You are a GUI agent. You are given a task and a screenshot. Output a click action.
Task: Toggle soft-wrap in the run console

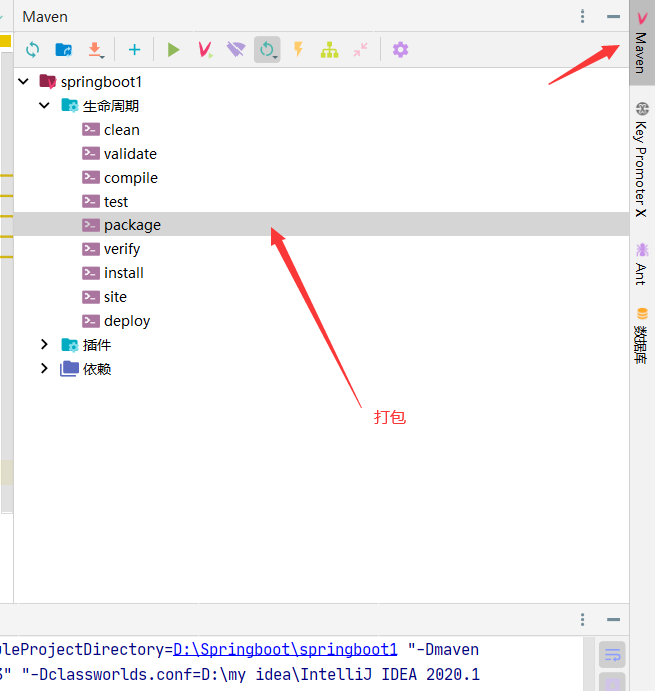tap(612, 655)
